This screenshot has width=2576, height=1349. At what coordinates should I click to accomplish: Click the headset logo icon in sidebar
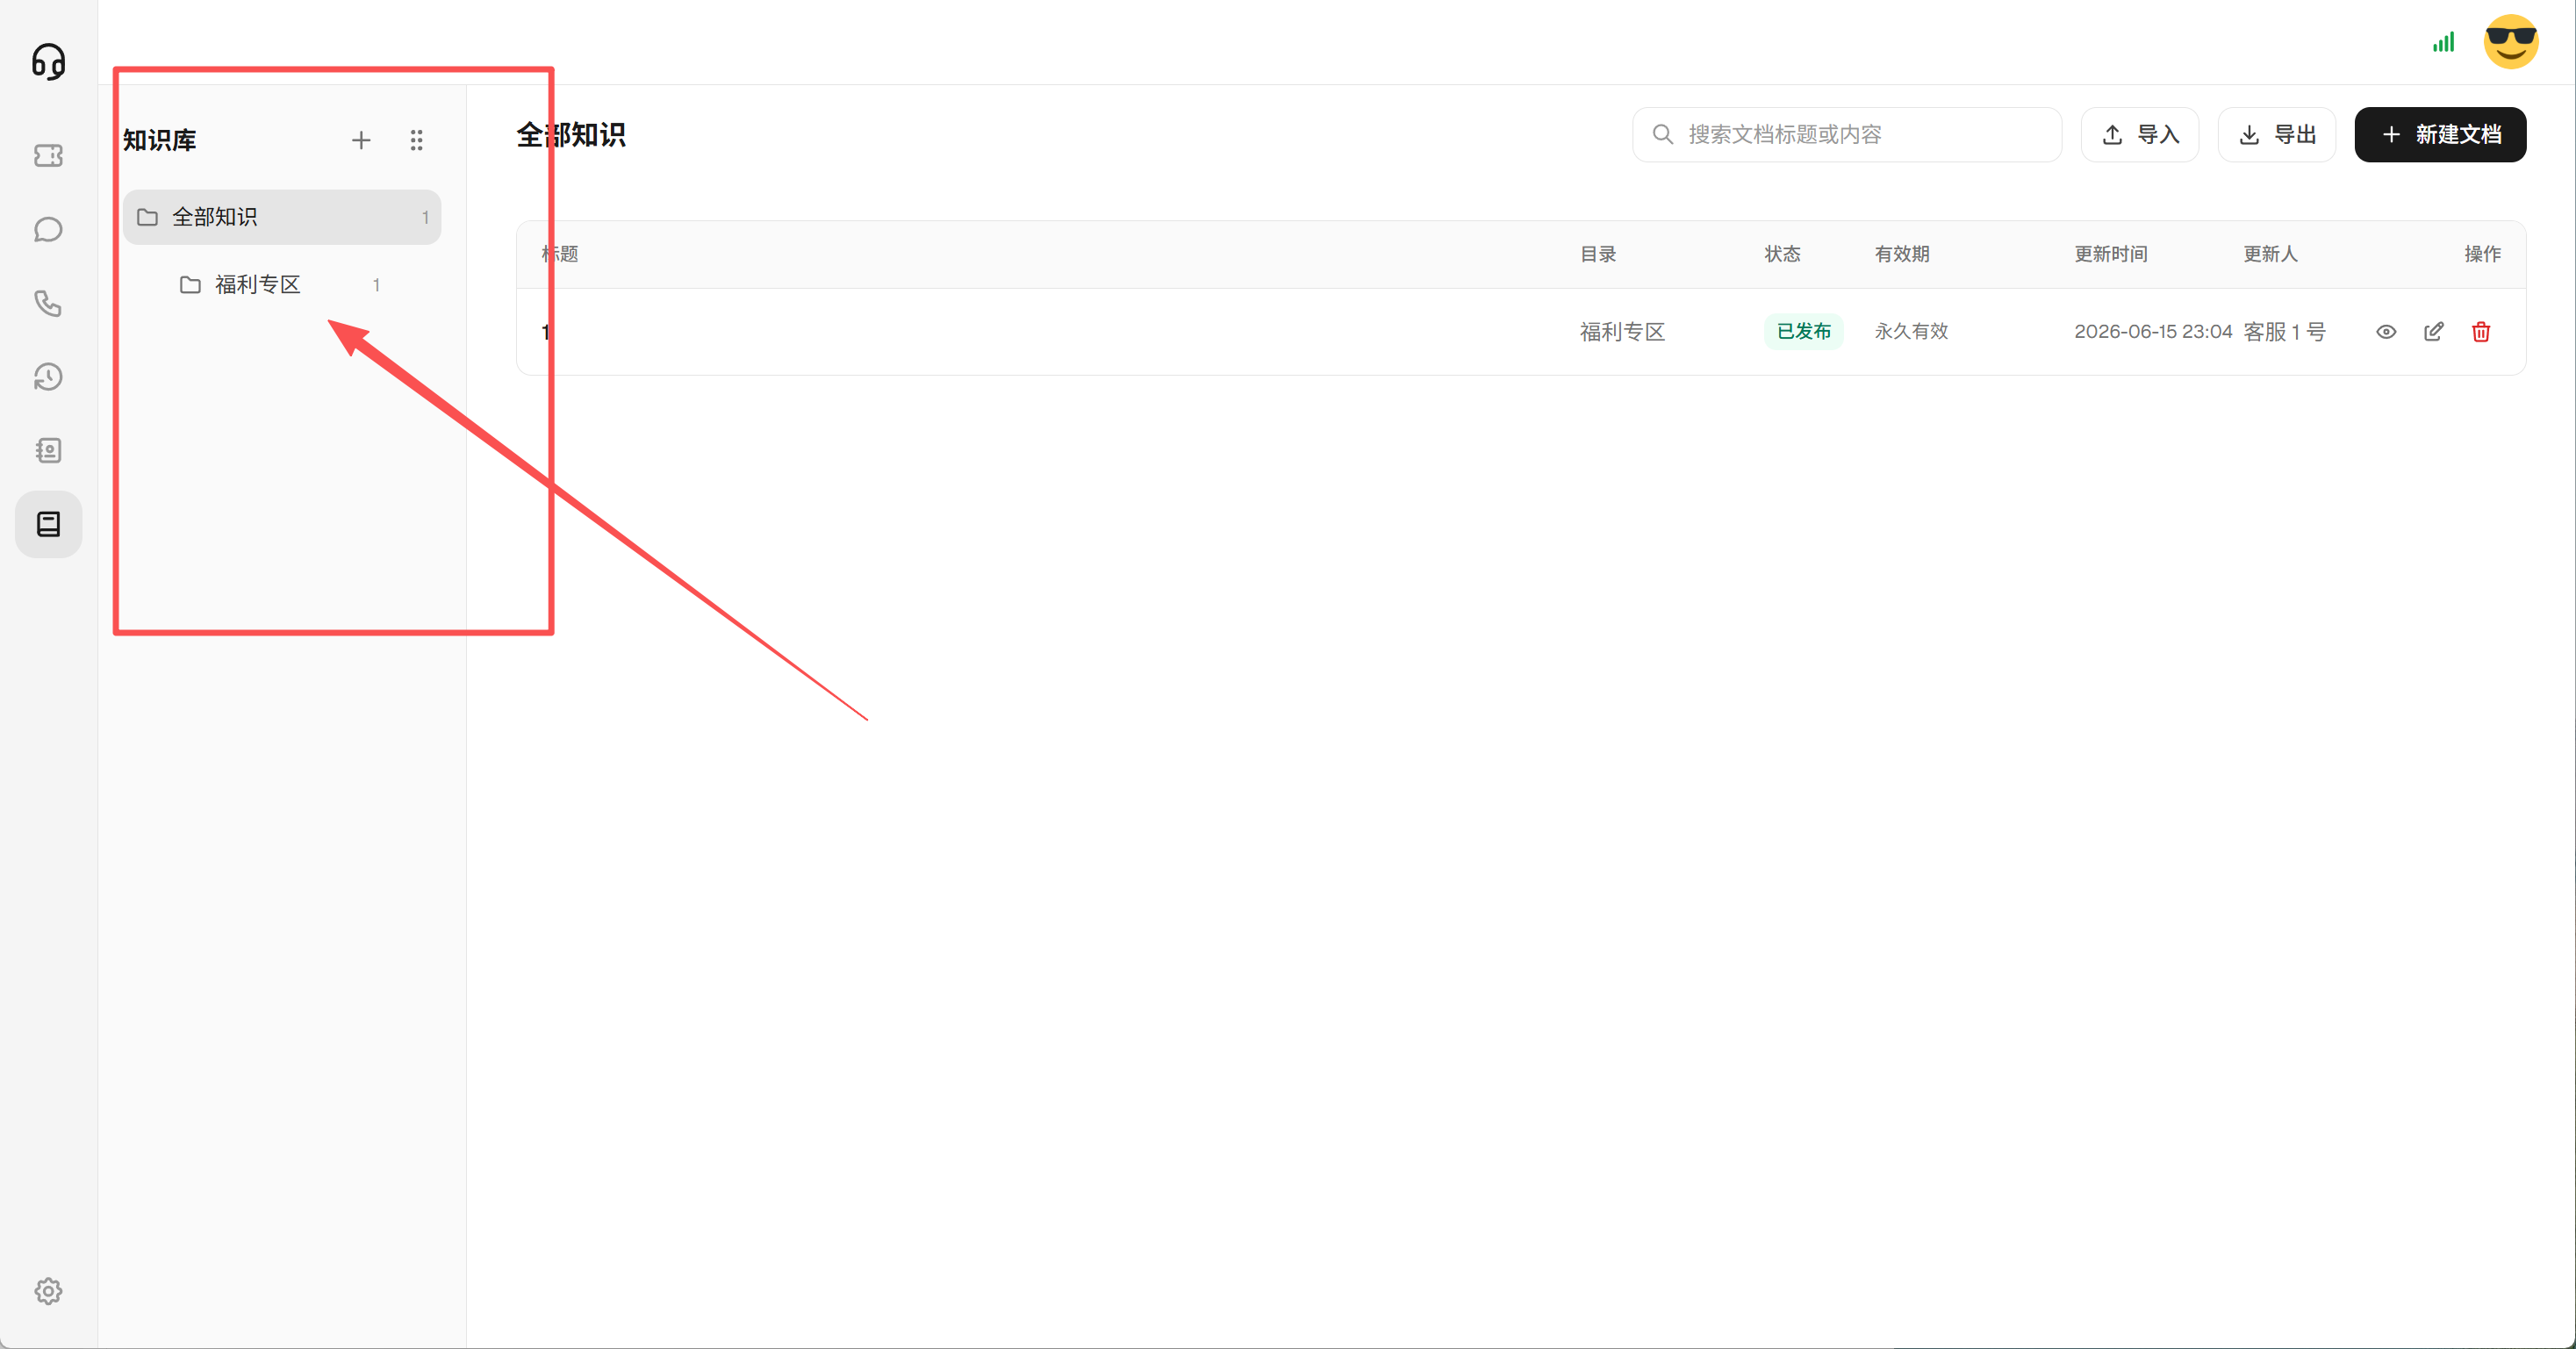(48, 62)
